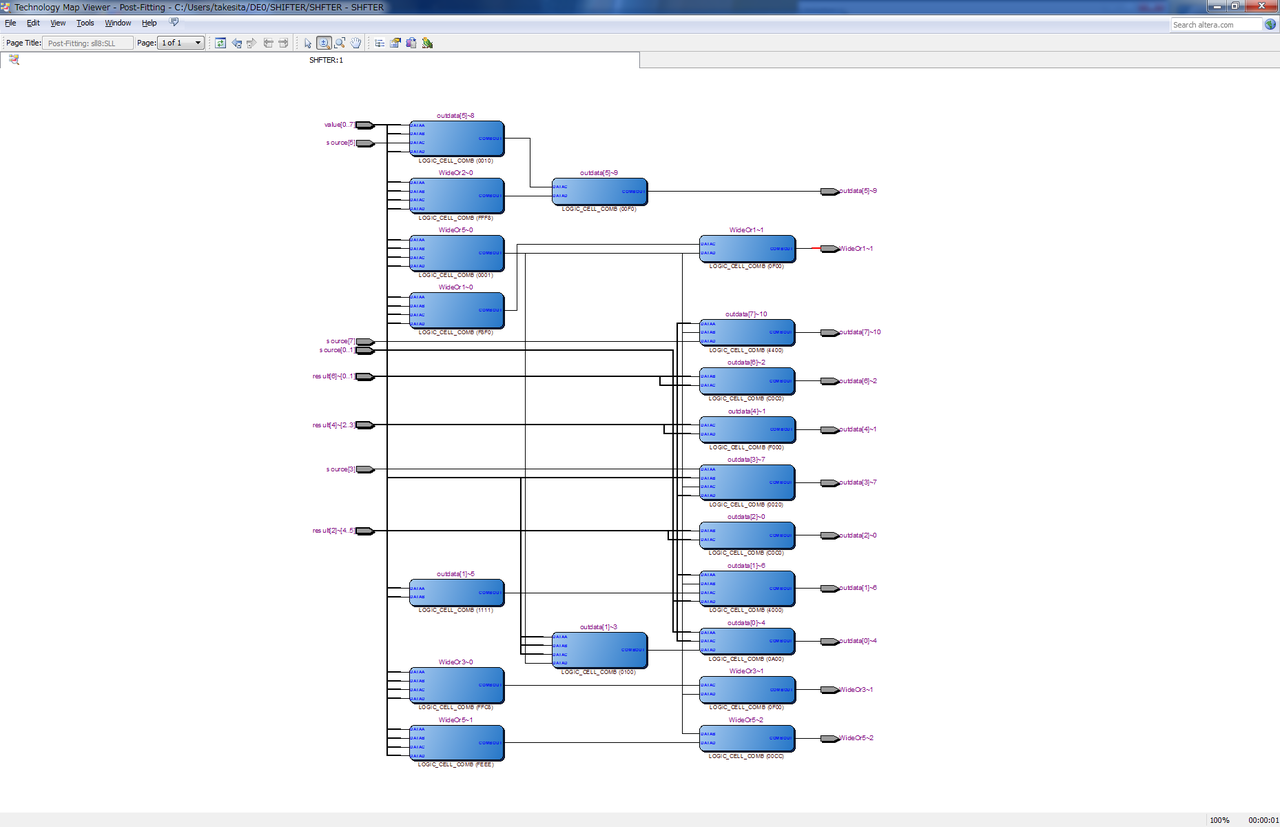Click the outdata[6]~2 output pin

pyautogui.click(x=829, y=381)
